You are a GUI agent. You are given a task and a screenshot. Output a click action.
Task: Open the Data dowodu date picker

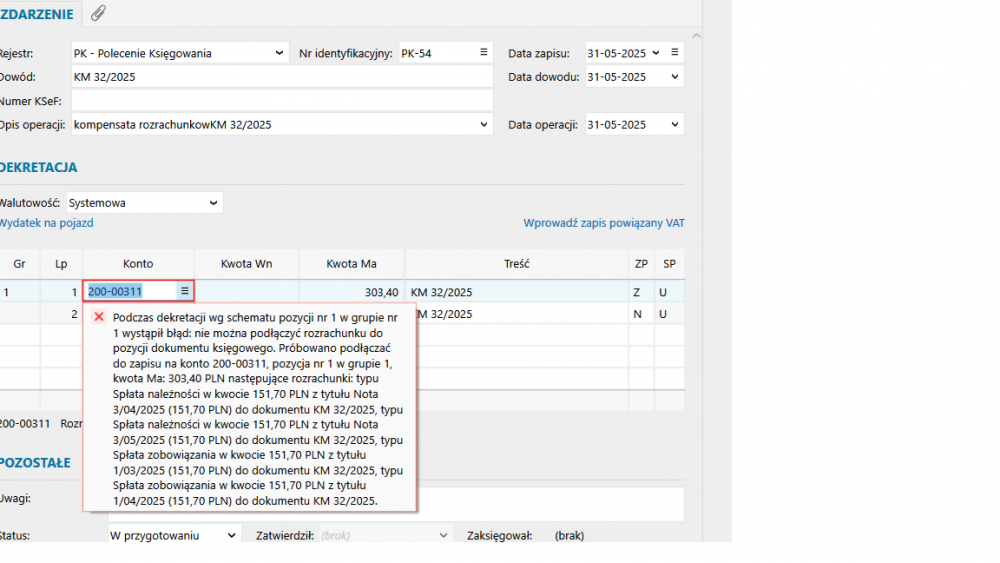[x=675, y=77]
